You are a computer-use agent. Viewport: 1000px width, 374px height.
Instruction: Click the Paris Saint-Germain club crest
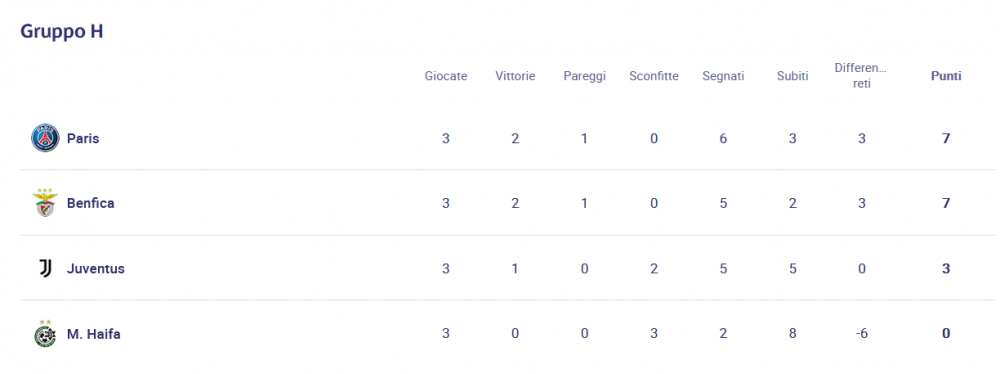pos(45,138)
